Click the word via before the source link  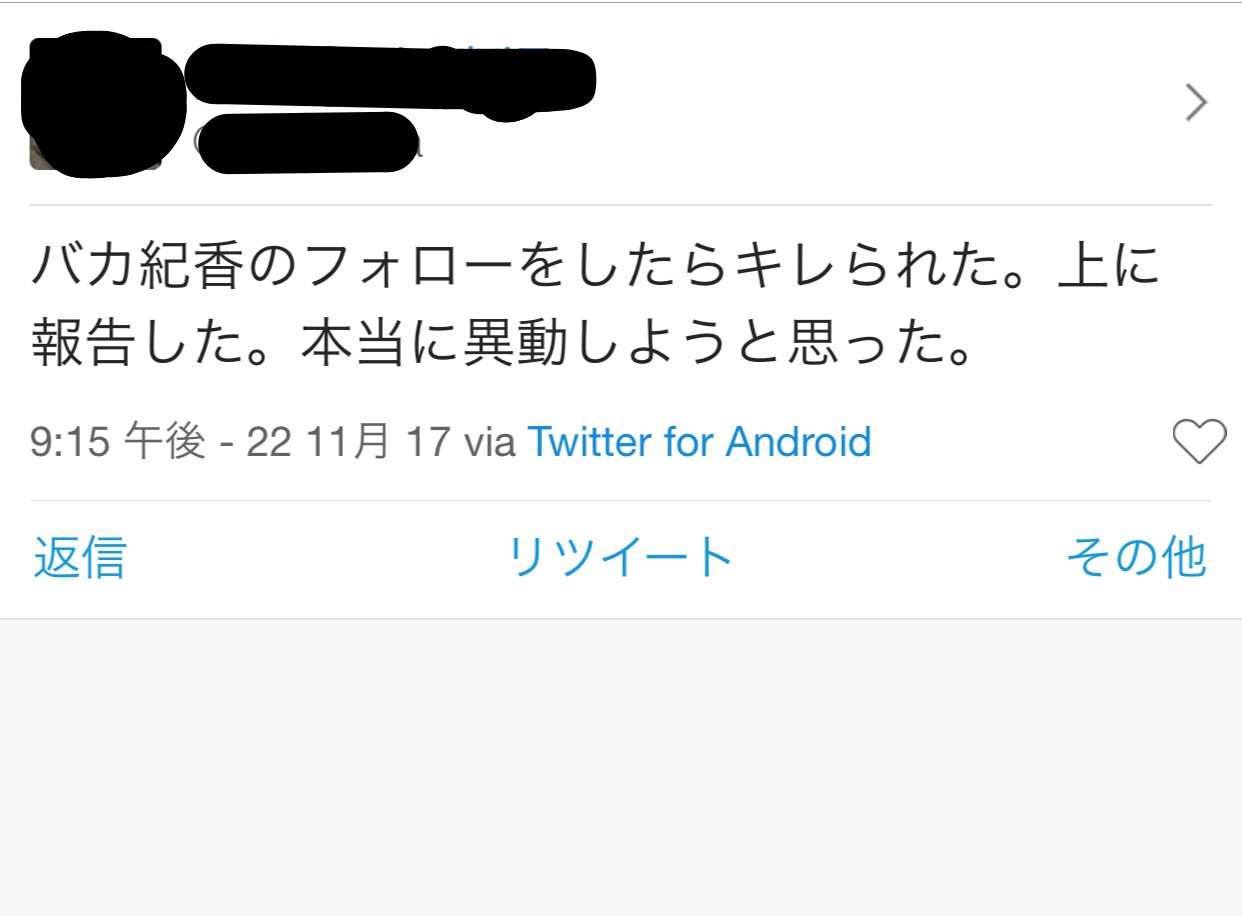pyautogui.click(x=489, y=442)
